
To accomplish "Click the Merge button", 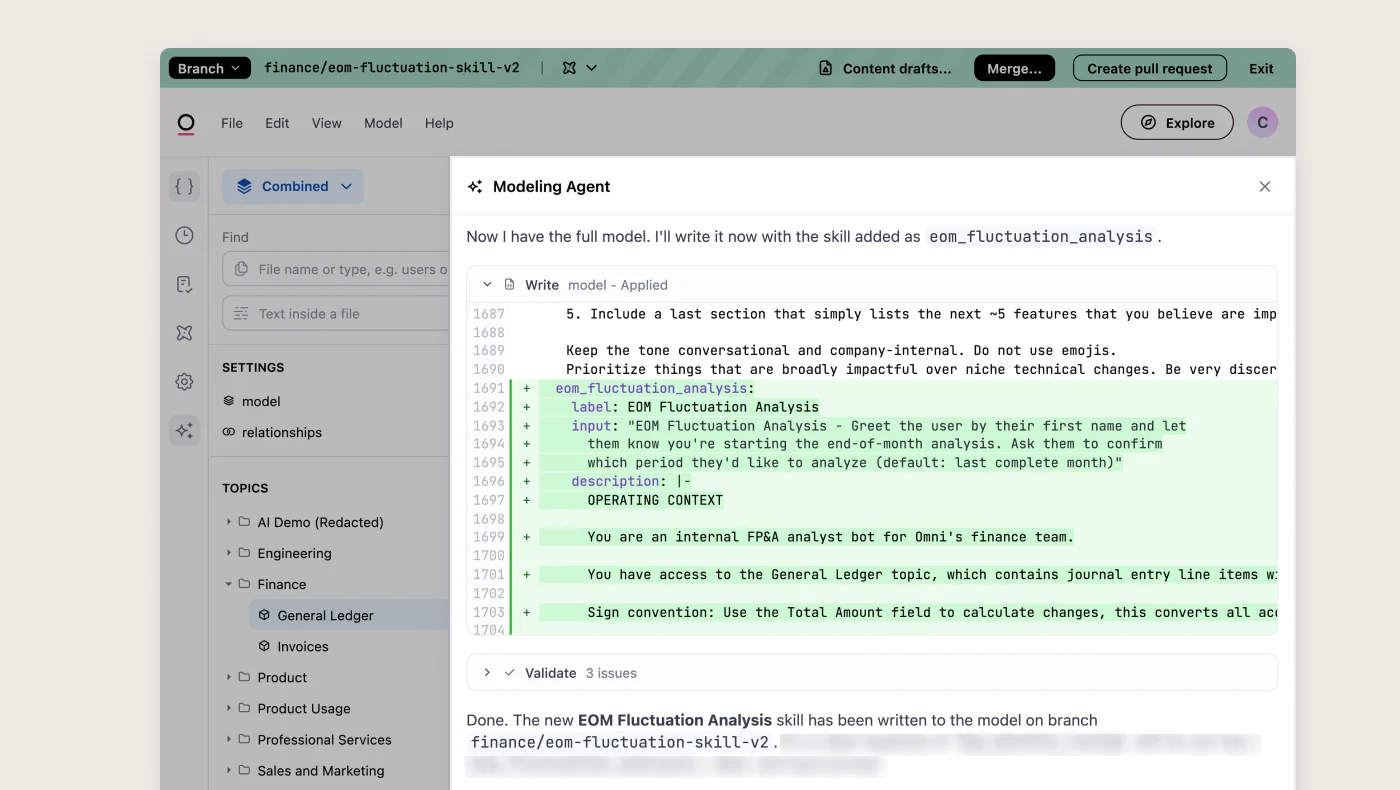I will tap(1014, 68).
